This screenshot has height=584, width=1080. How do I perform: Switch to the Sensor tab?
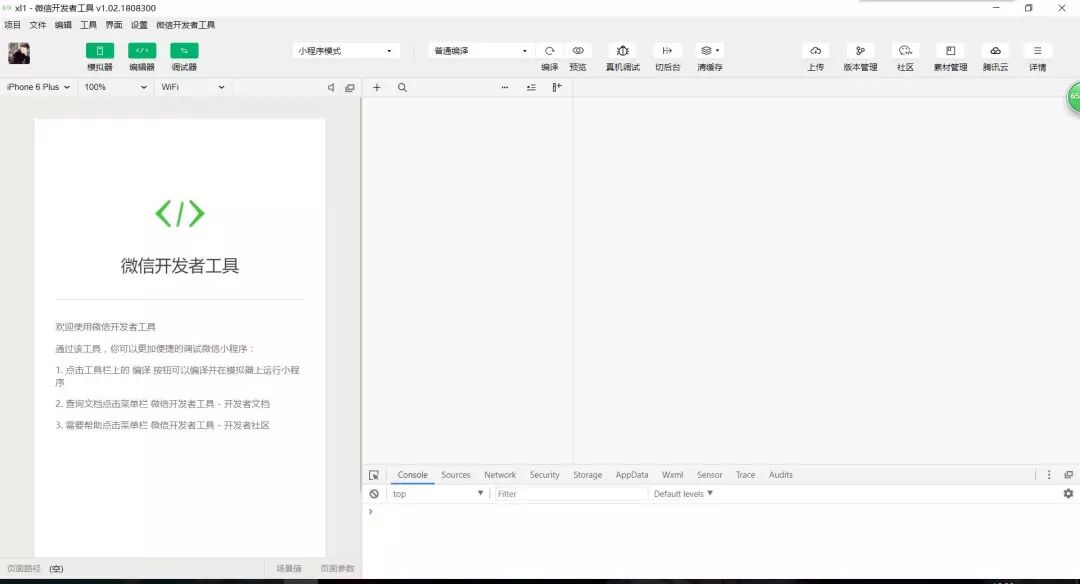pyautogui.click(x=709, y=475)
